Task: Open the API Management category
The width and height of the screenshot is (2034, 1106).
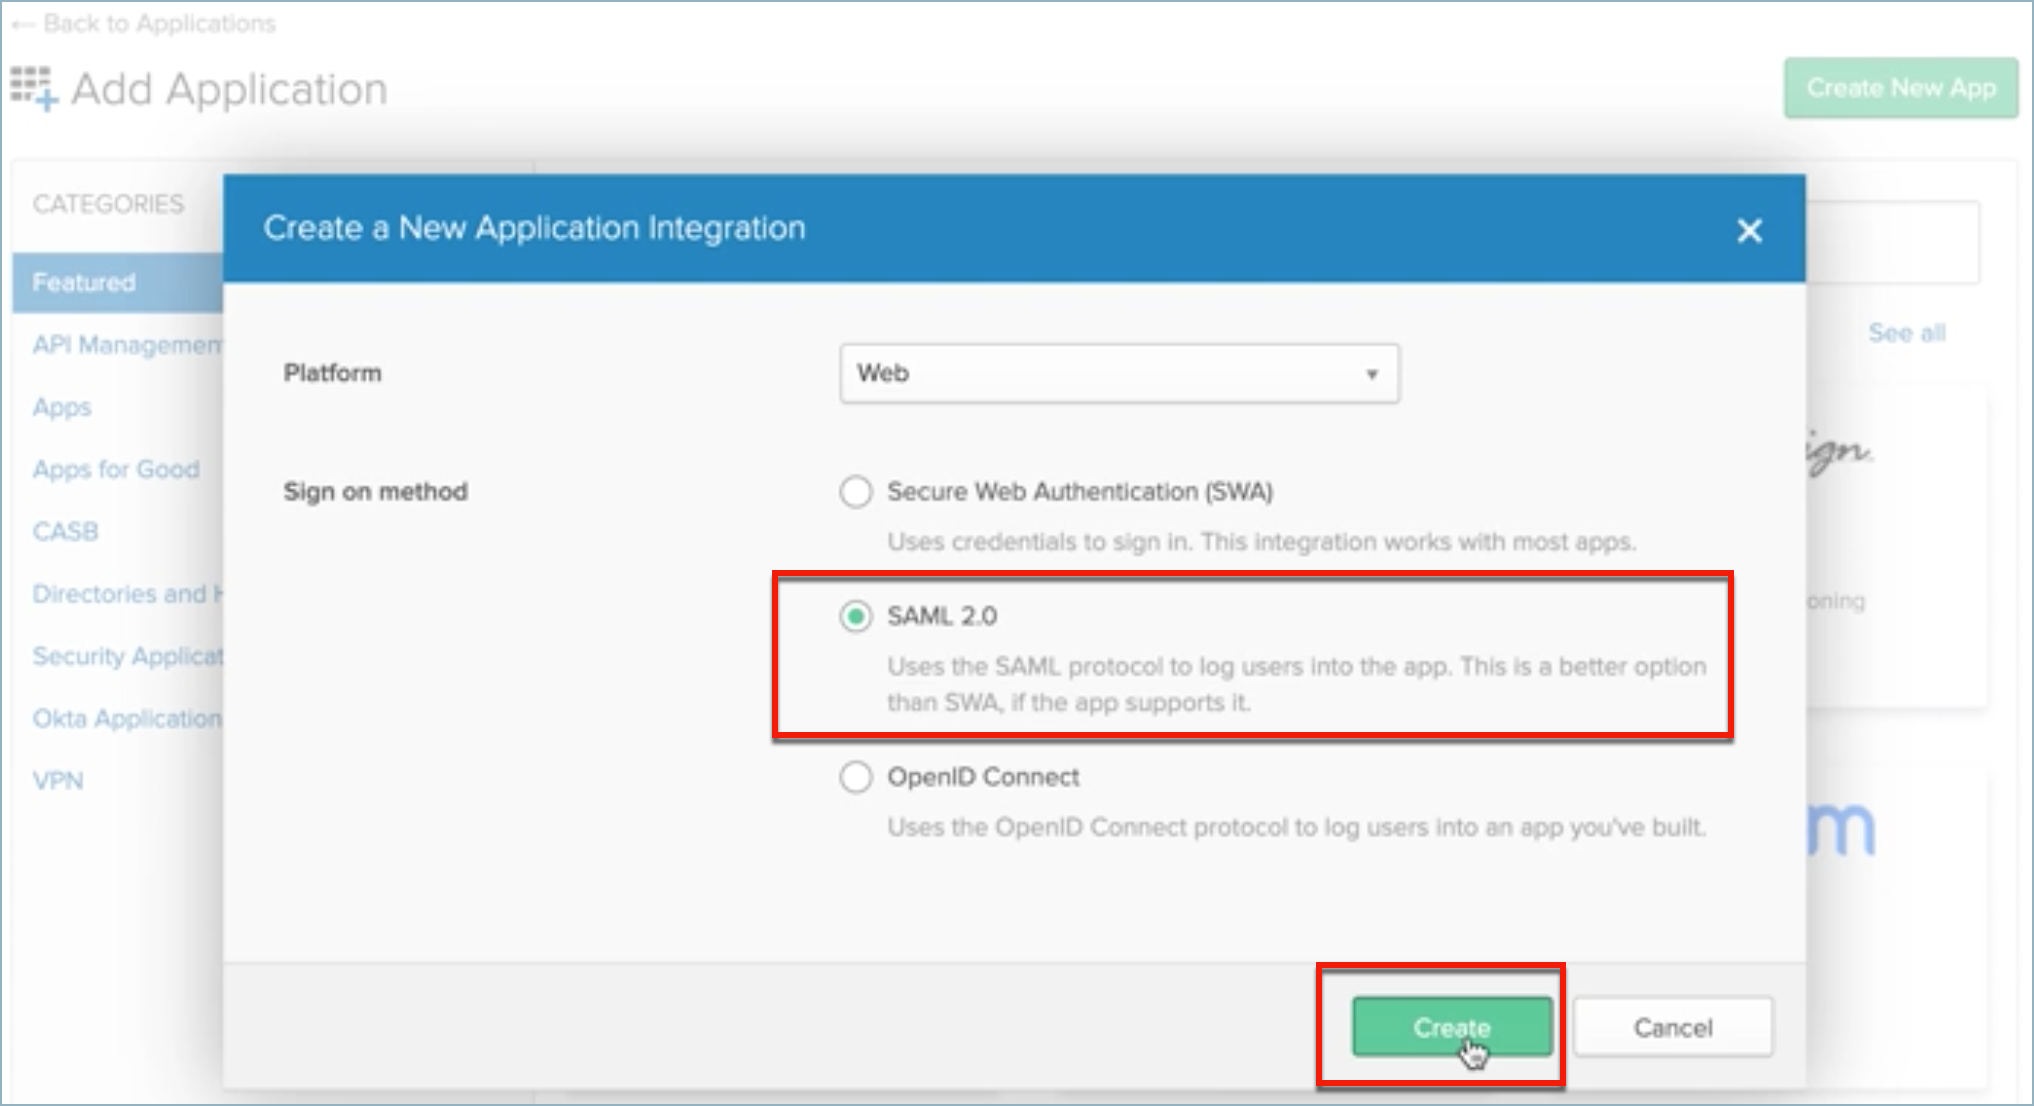Action: (127, 345)
